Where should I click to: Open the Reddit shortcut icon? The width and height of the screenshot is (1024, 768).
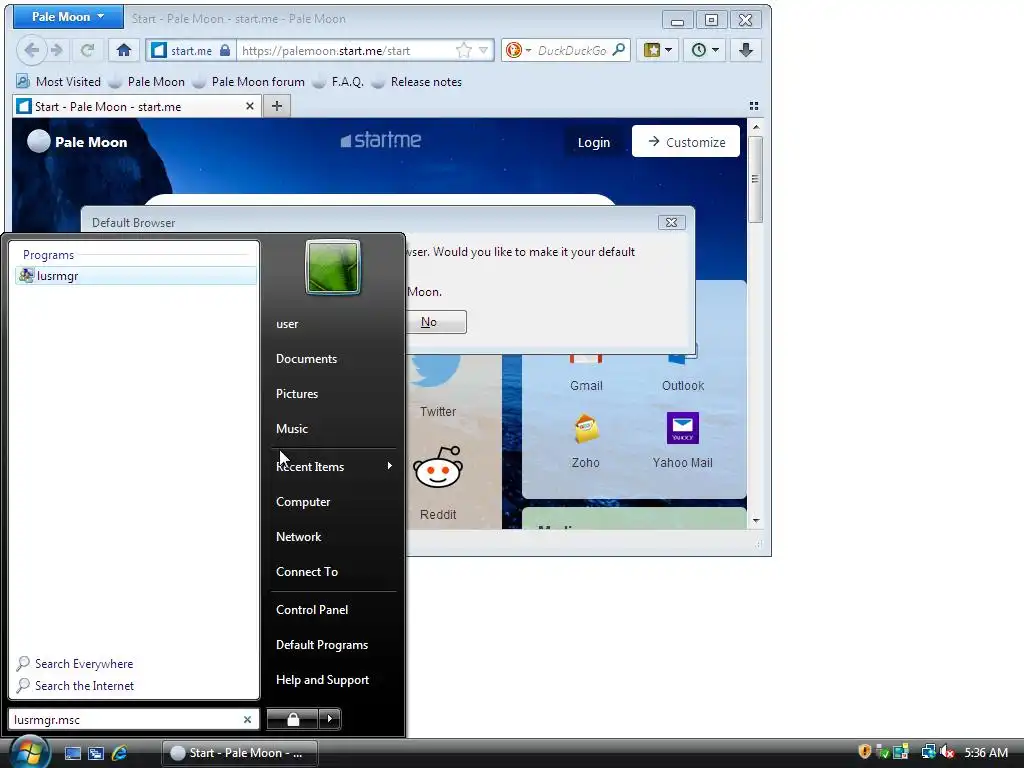(438, 468)
